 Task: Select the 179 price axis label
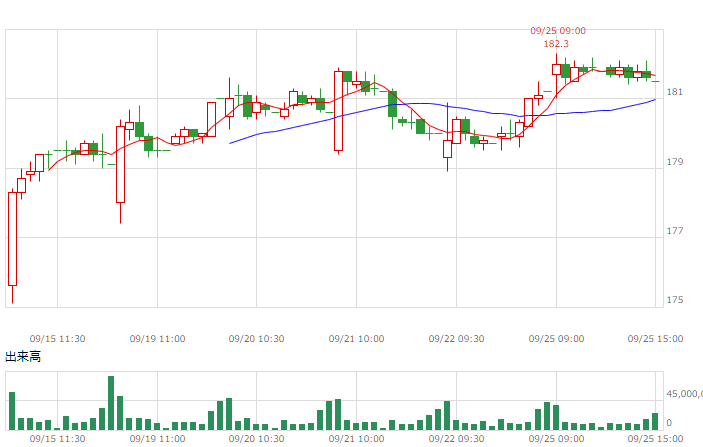(675, 162)
